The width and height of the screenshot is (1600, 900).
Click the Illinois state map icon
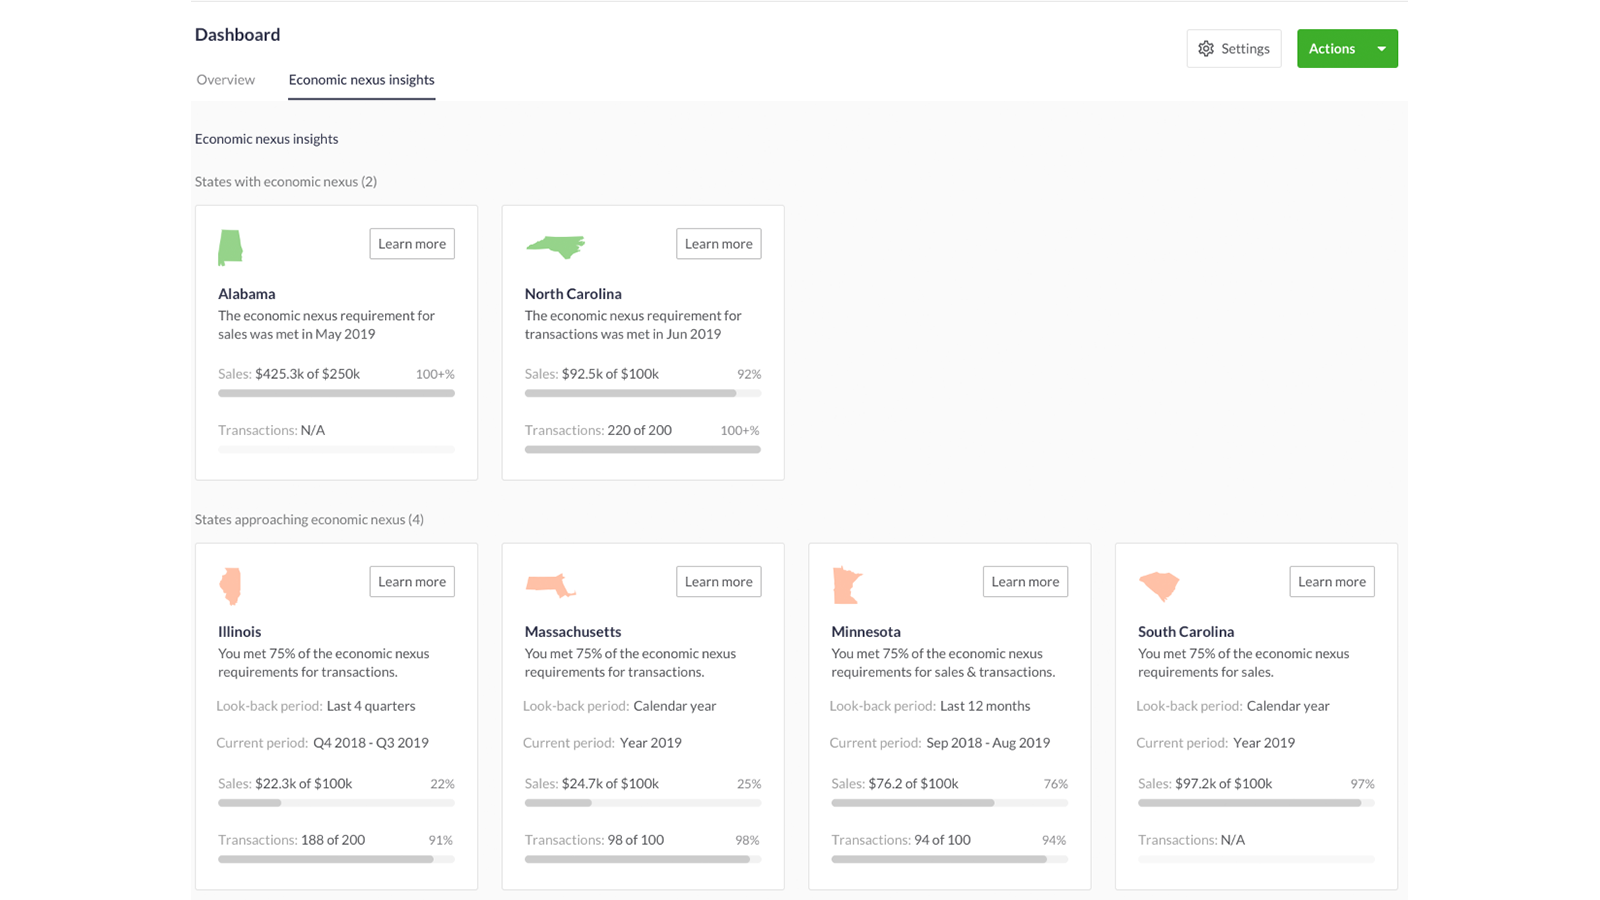231,585
